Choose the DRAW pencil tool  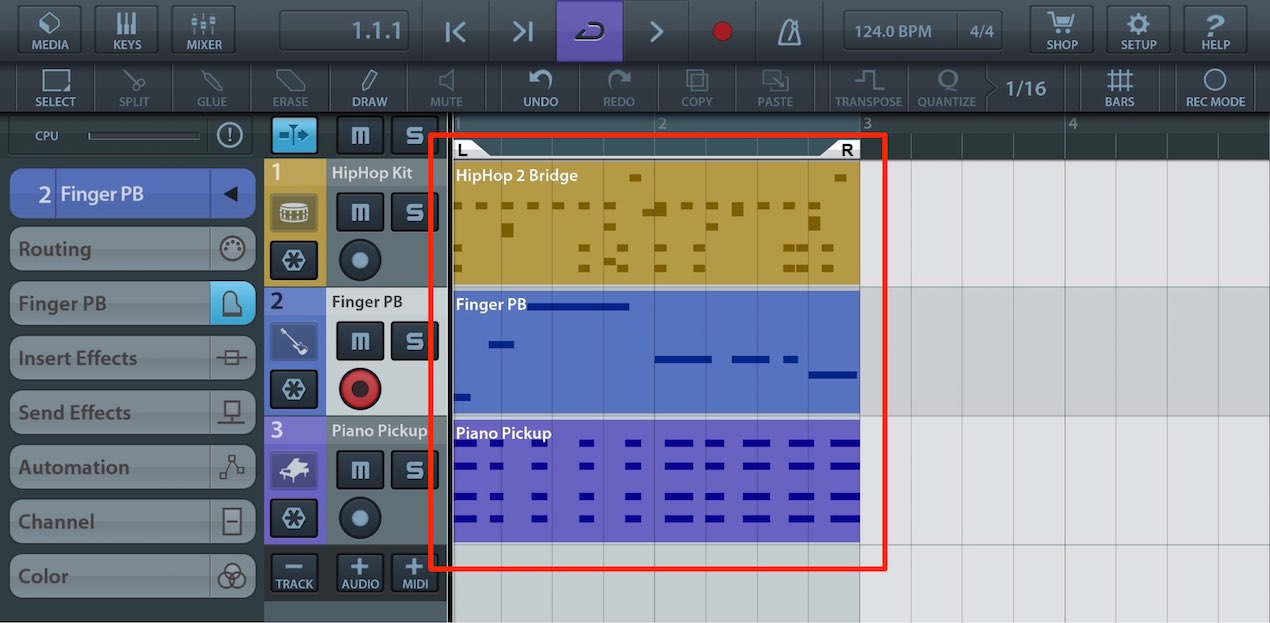click(369, 88)
